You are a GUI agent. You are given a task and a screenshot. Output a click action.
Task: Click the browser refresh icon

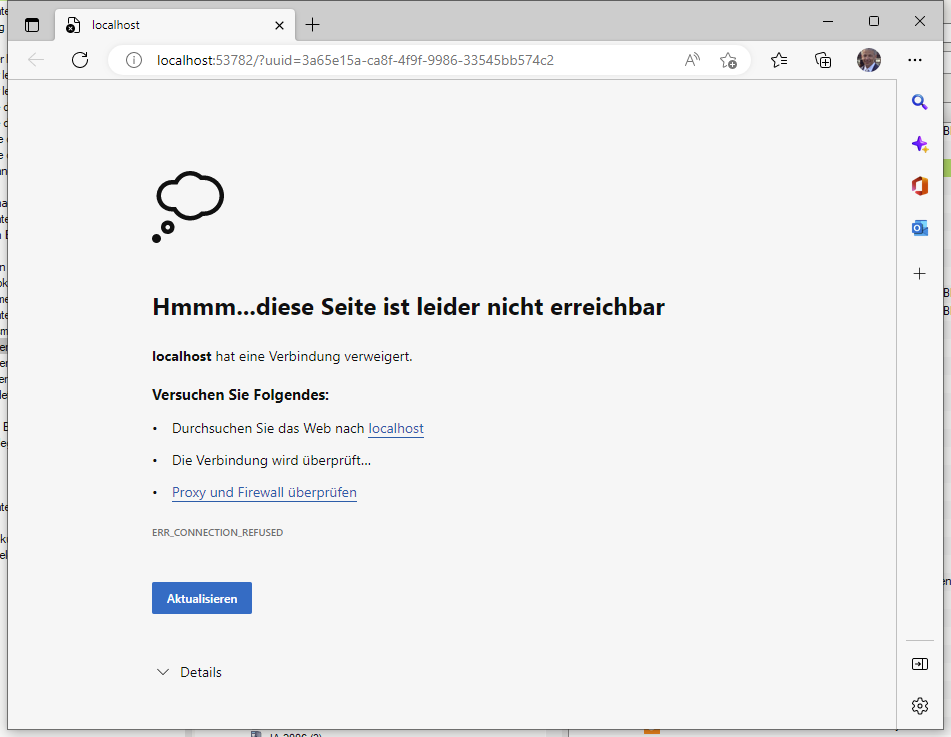[x=80, y=60]
